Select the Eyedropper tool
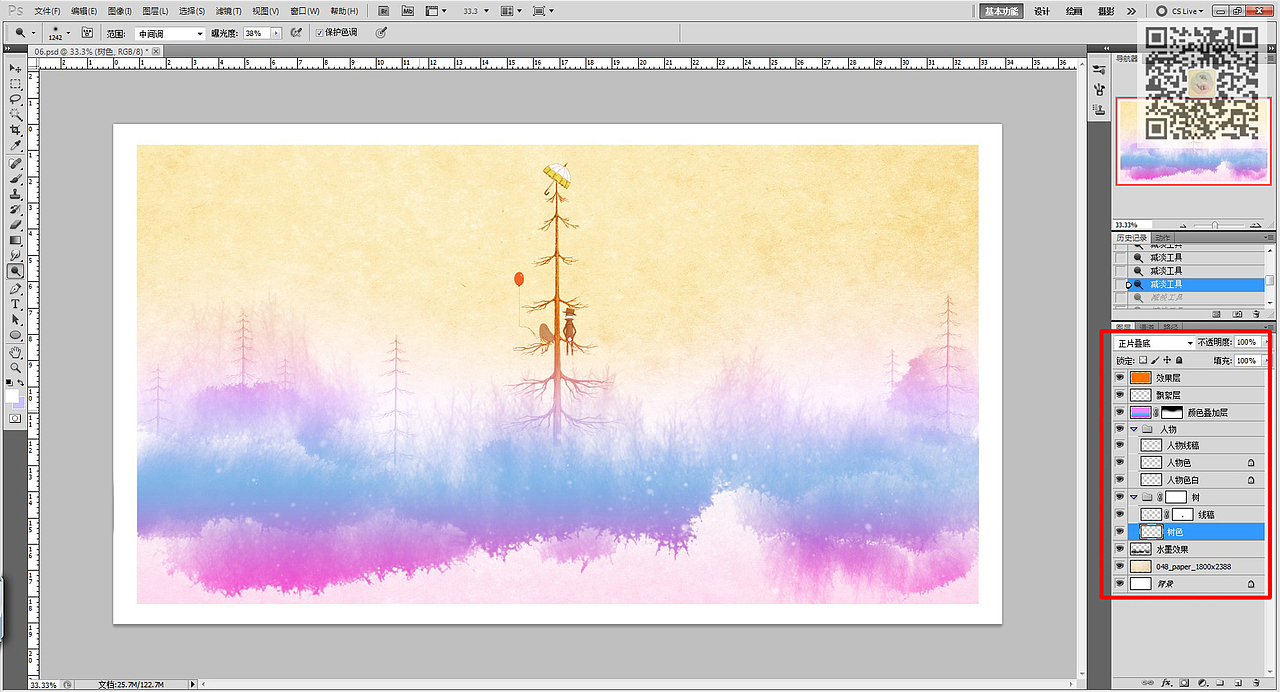This screenshot has width=1280, height=692. (15, 146)
